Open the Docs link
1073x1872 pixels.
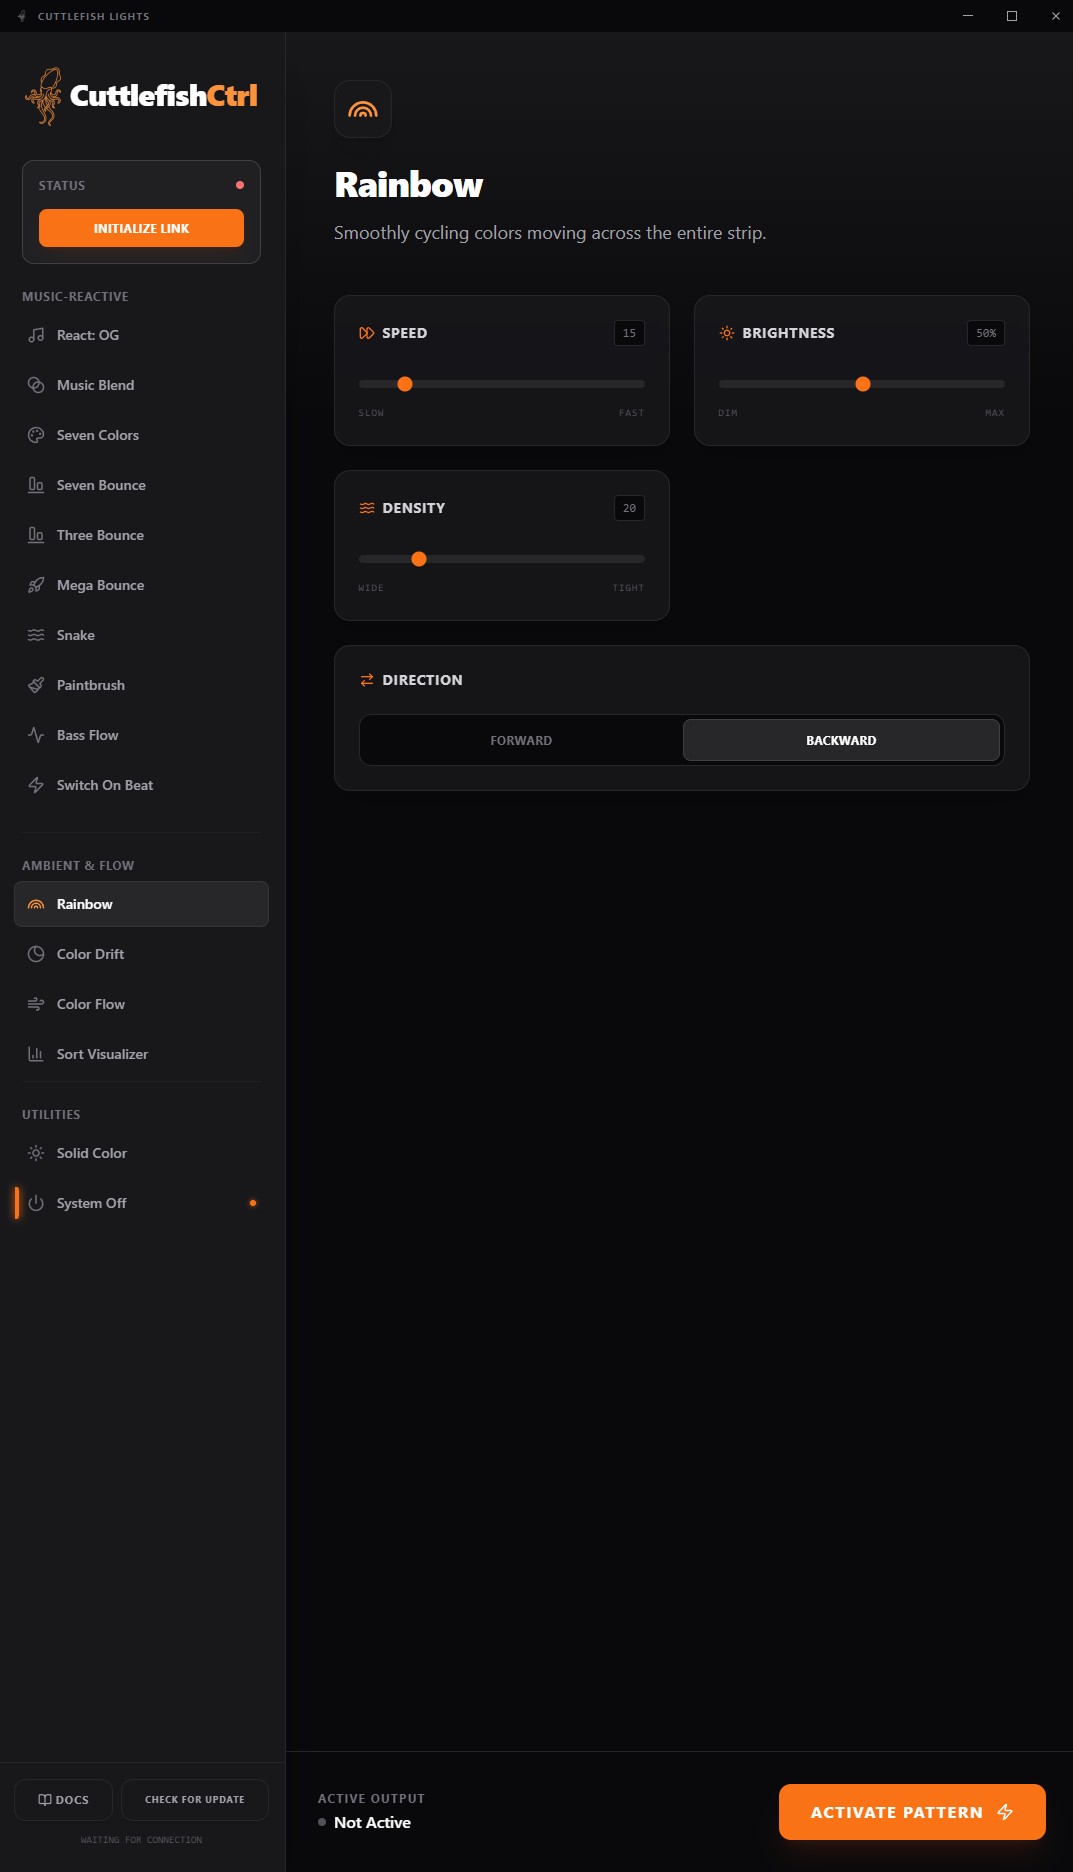pos(64,1800)
